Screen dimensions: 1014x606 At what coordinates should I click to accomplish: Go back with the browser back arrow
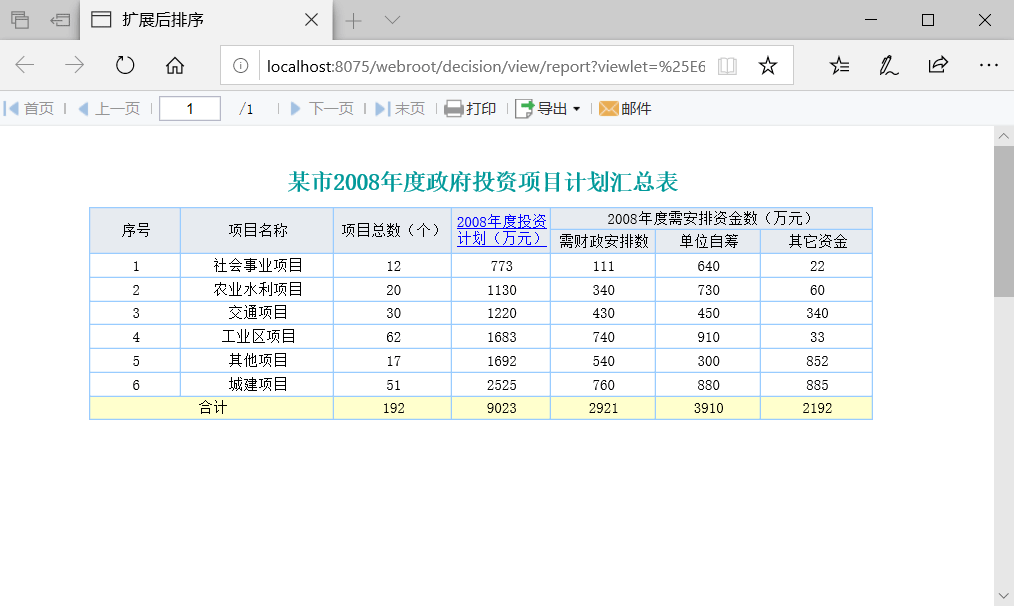click(x=25, y=65)
